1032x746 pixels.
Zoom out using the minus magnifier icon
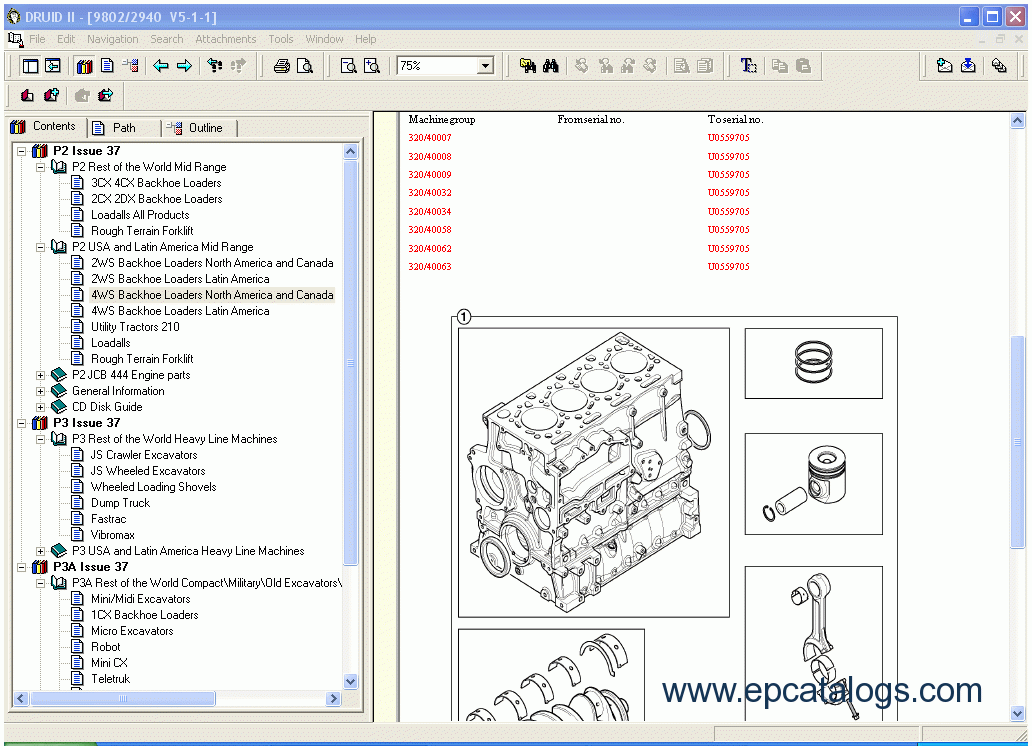click(x=349, y=66)
